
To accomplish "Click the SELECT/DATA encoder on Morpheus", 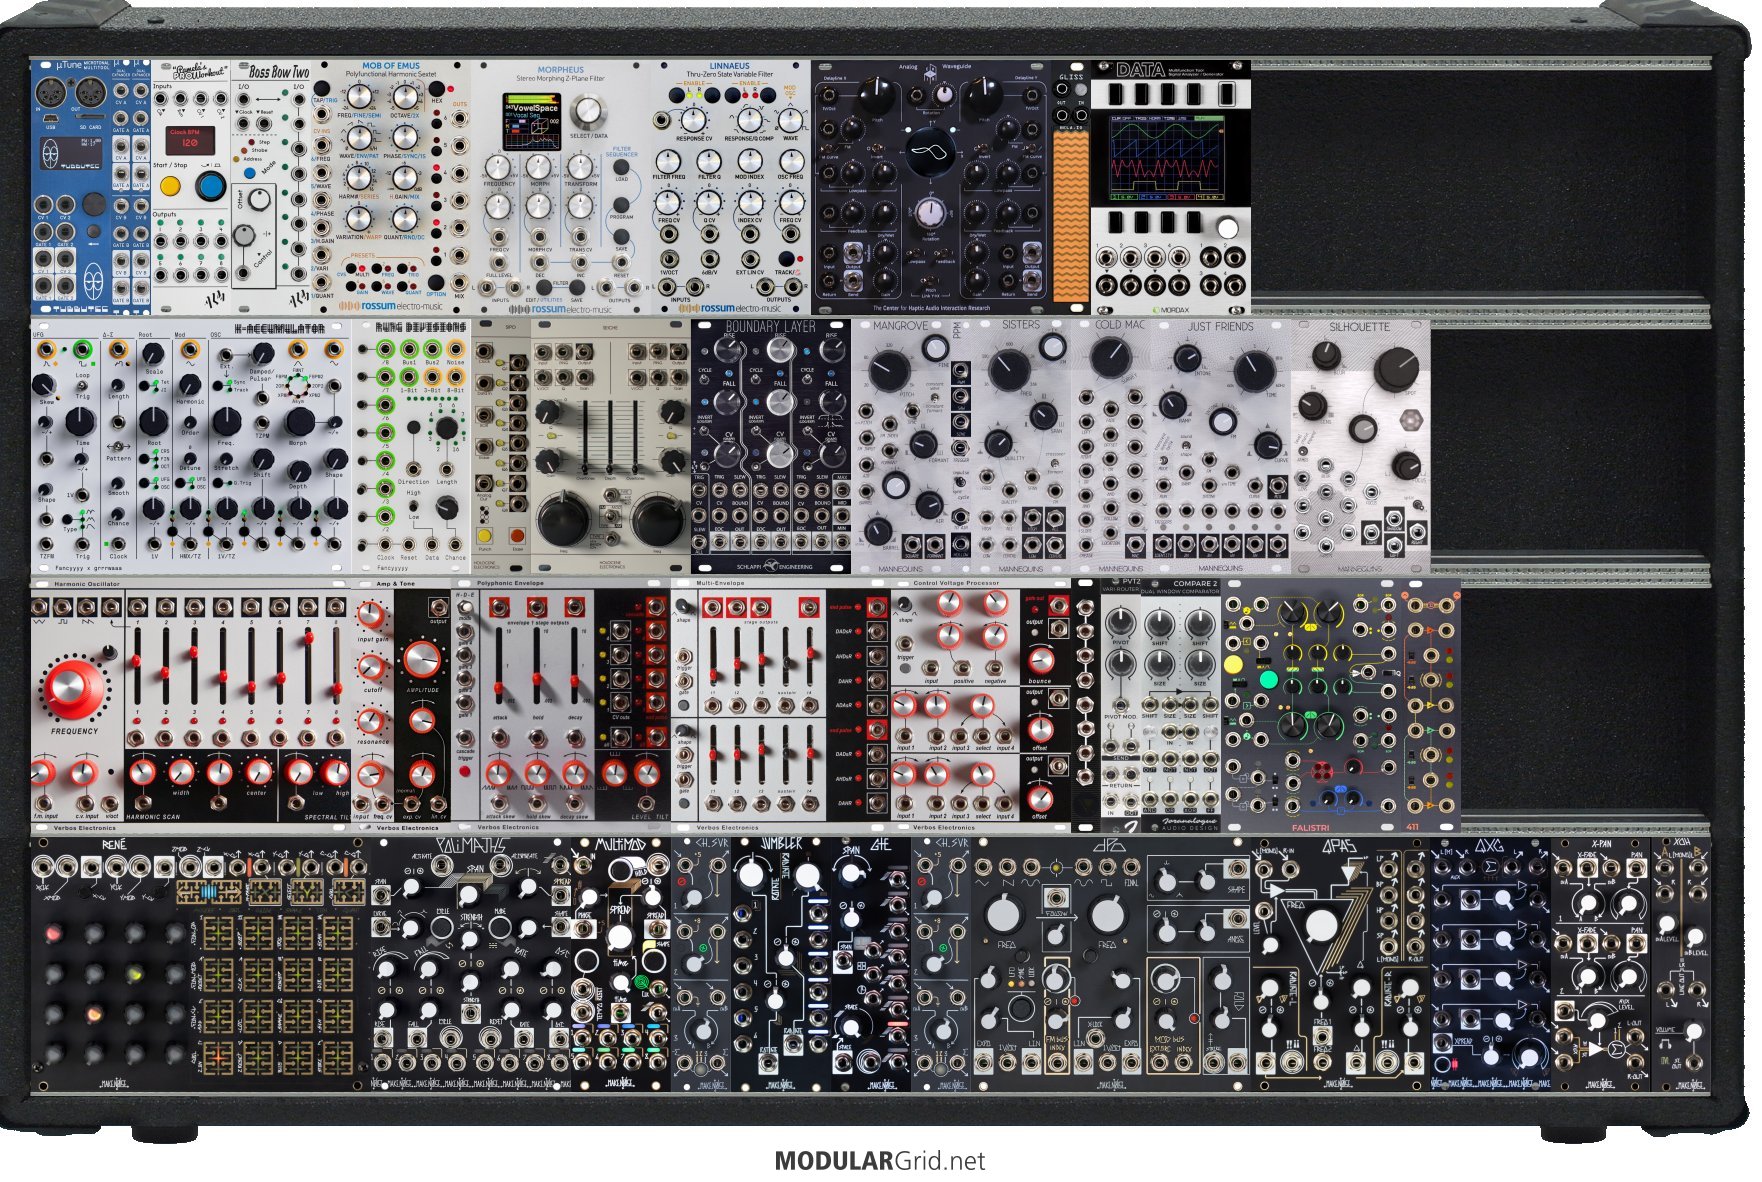I will click(588, 110).
